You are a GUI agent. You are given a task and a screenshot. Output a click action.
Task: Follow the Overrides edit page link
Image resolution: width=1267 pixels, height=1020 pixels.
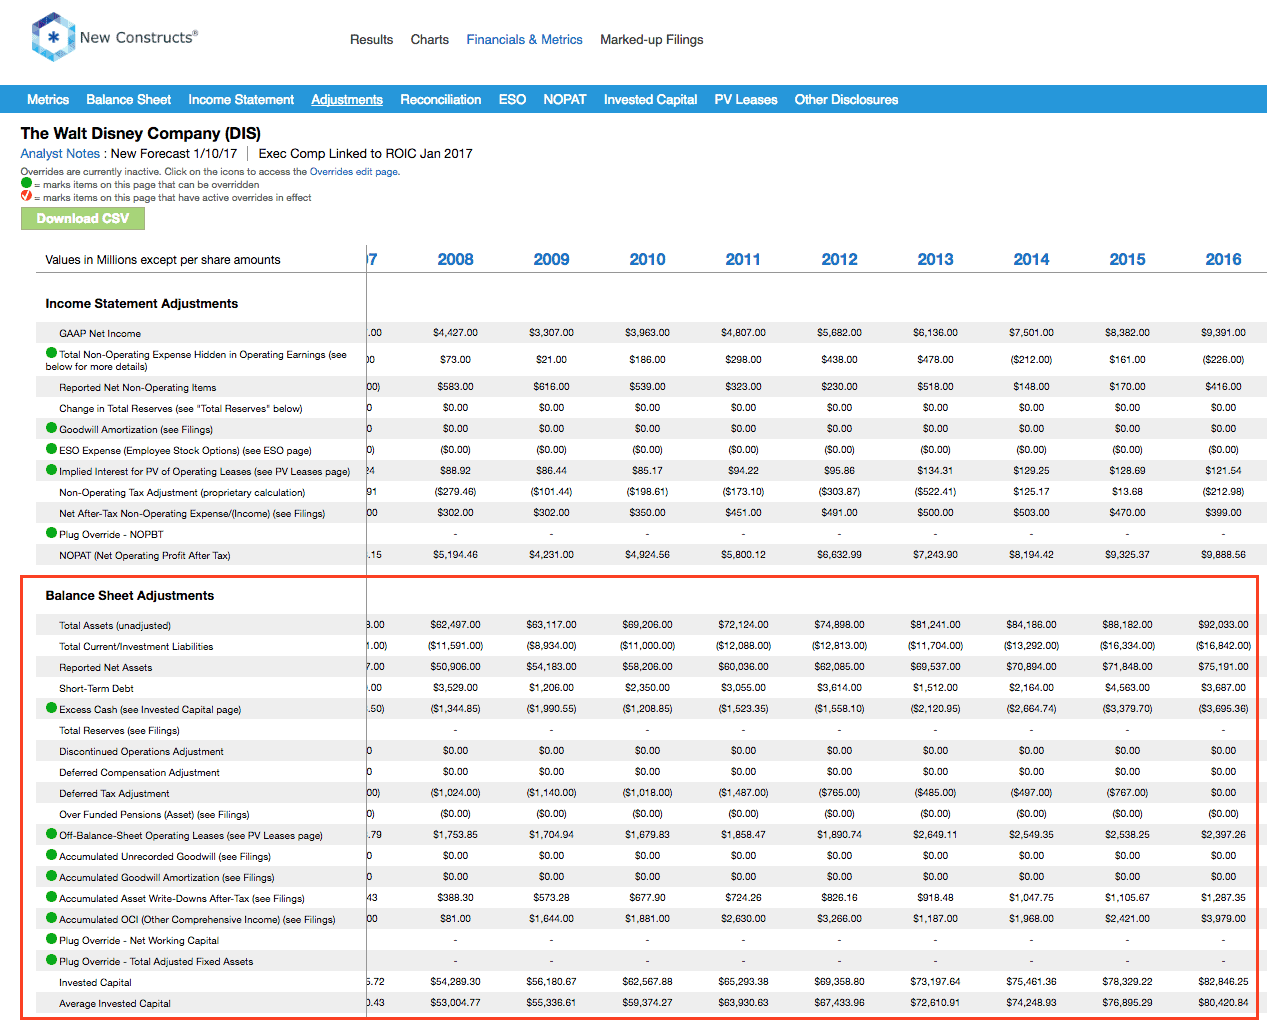[x=353, y=172]
